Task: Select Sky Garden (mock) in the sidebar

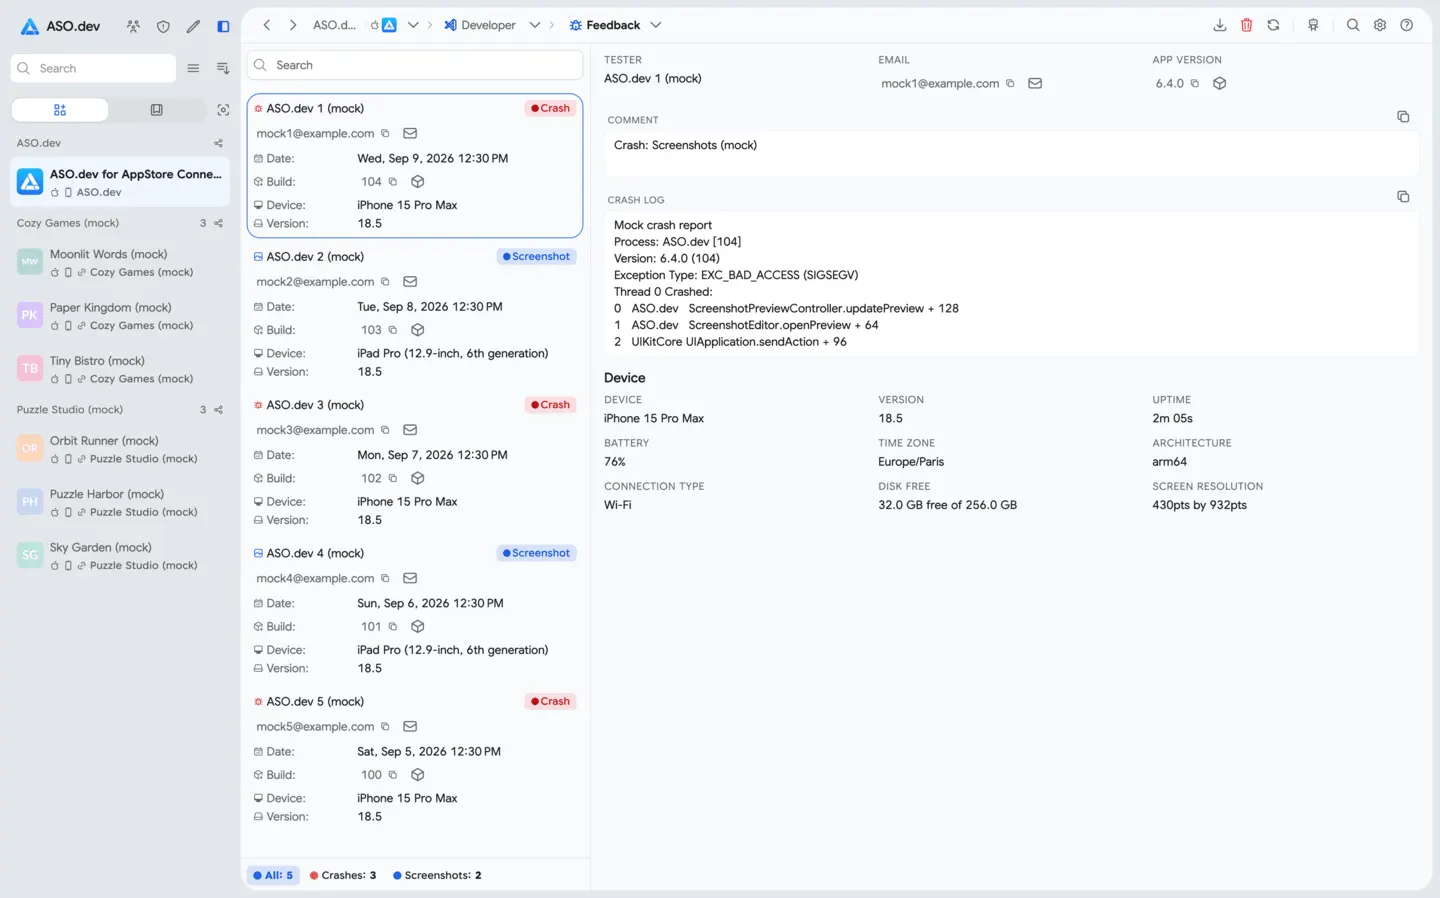Action: pos(120,556)
